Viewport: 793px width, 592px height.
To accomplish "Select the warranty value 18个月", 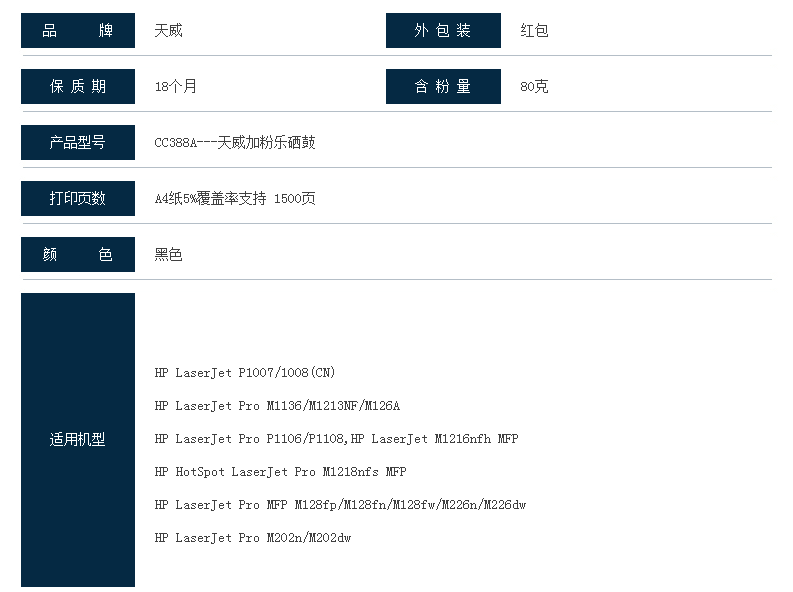I will (x=175, y=86).
